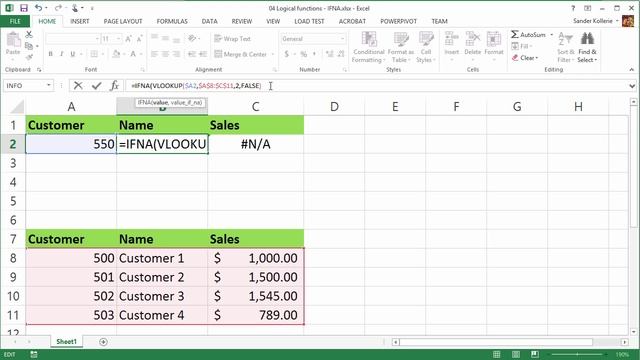Viewport: 640px width, 360px height.
Task: Click Conditional Formatting button
Action: pyautogui.click(x=369, y=48)
